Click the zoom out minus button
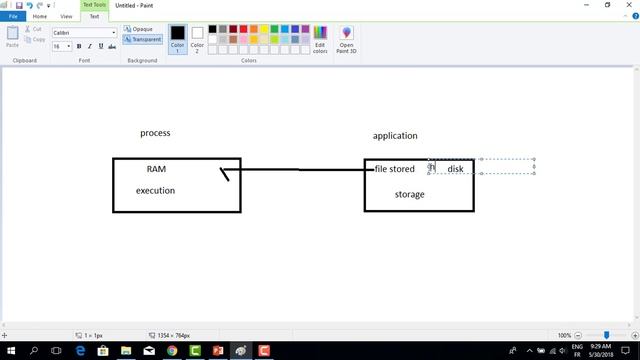The width and height of the screenshot is (640, 360). click(x=578, y=336)
